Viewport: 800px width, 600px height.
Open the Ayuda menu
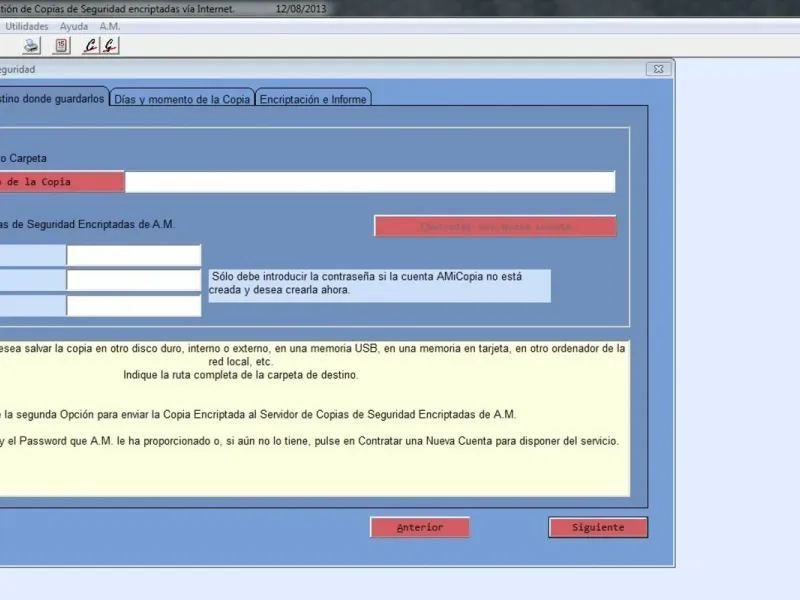tap(73, 26)
